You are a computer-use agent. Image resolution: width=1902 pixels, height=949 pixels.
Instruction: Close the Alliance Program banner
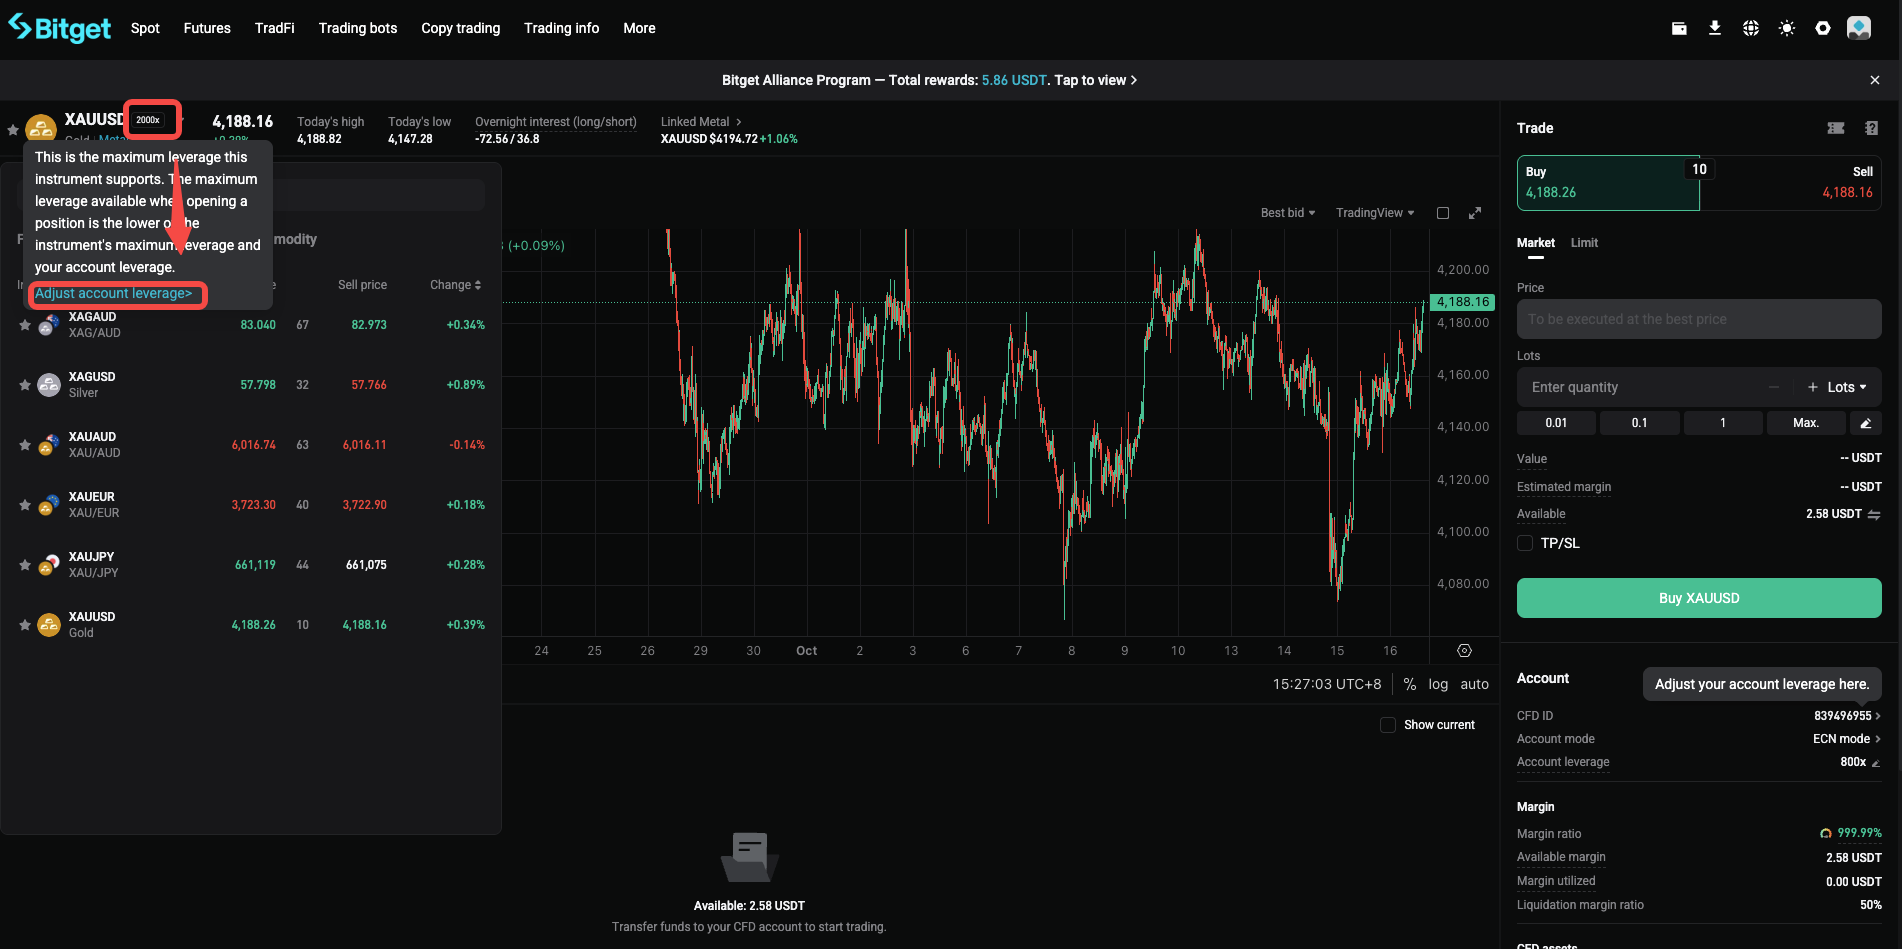(1875, 80)
